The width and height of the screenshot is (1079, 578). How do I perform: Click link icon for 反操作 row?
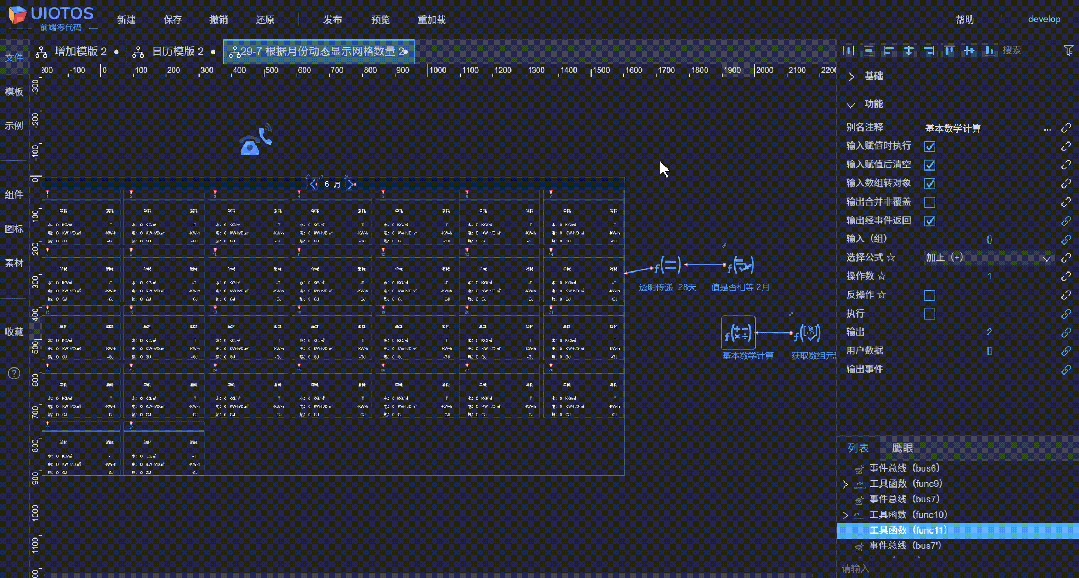click(1066, 295)
